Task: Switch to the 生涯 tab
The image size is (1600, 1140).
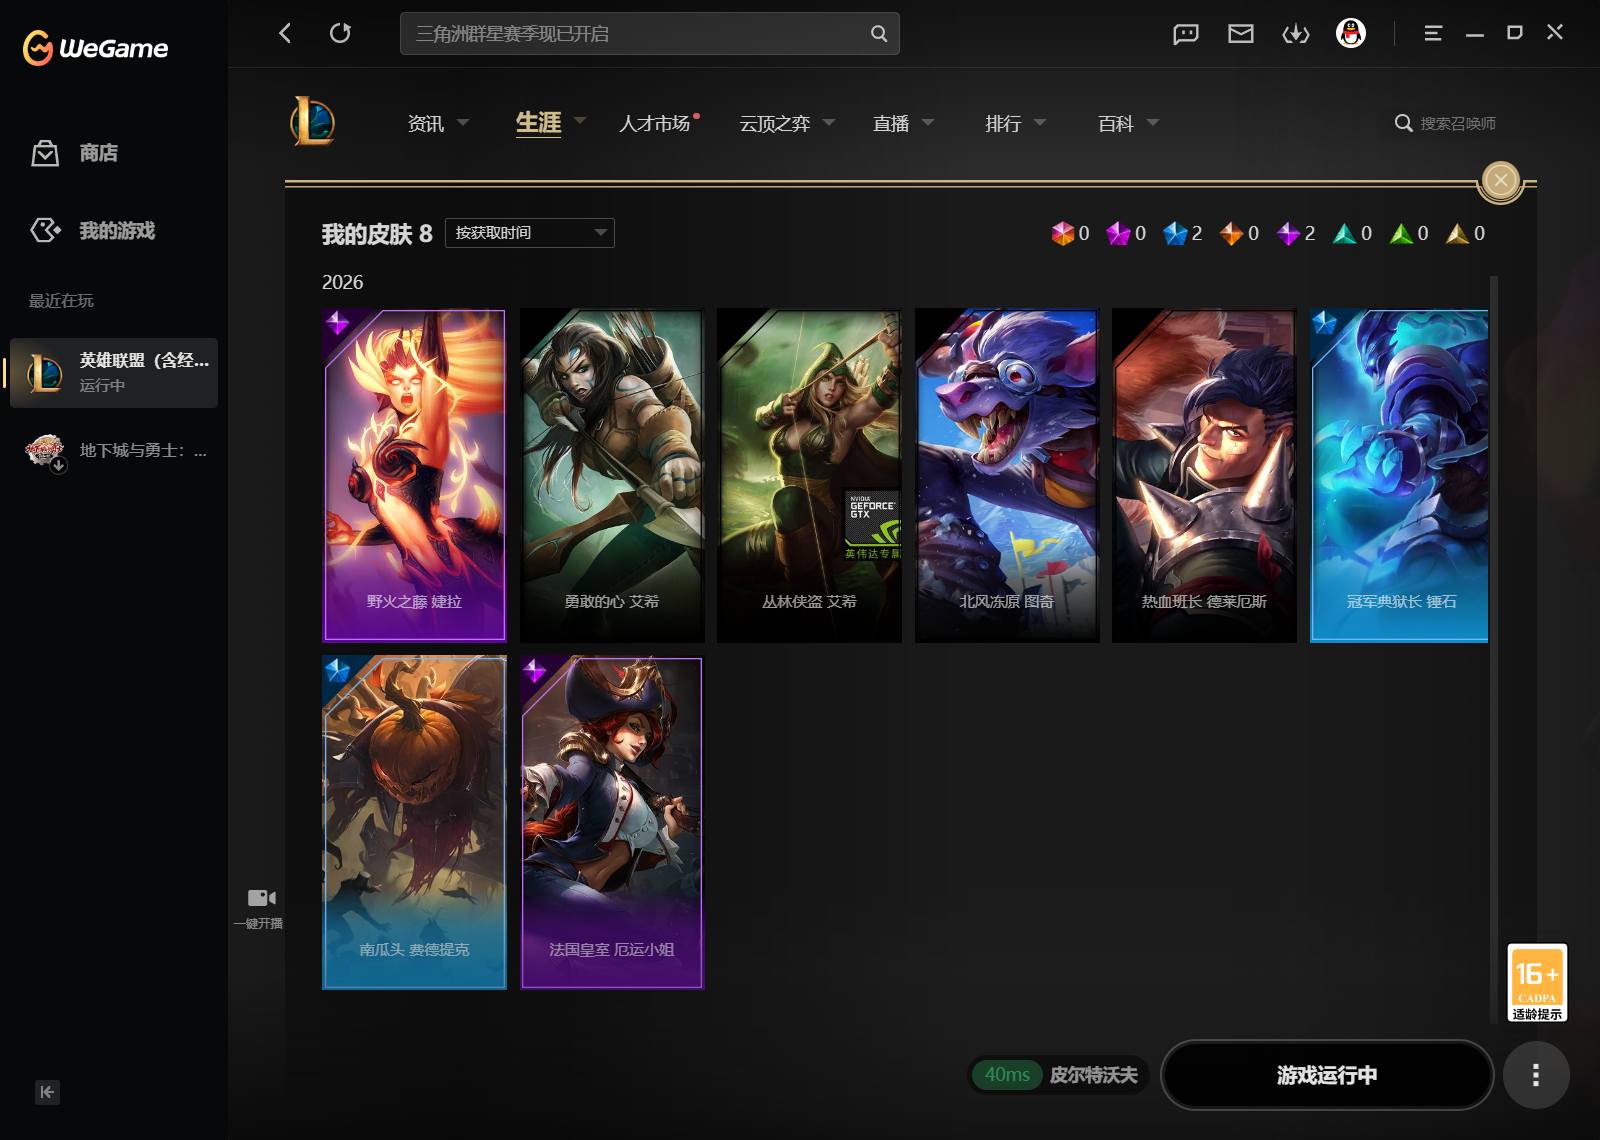Action: pos(538,123)
